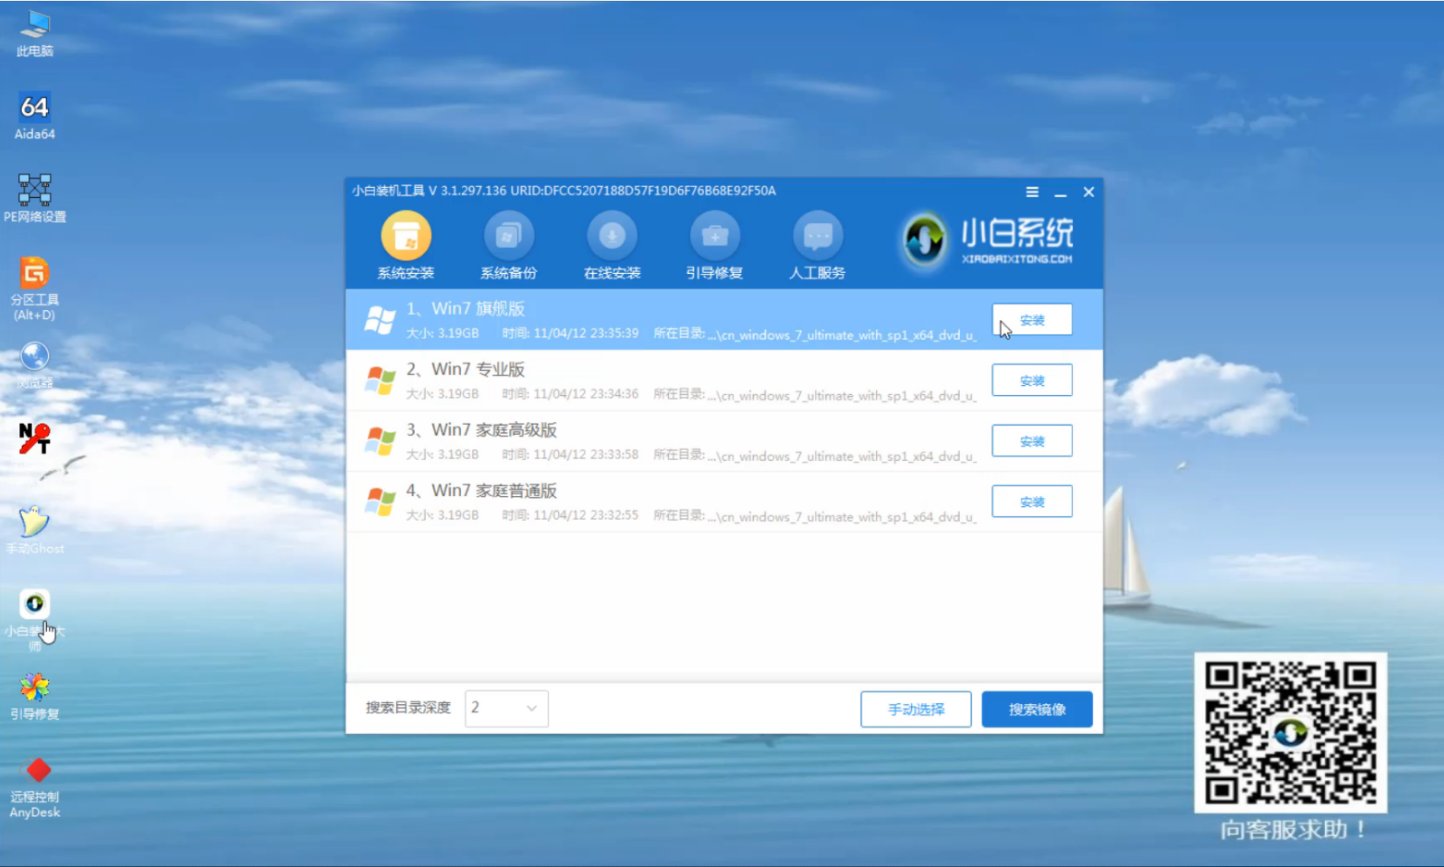Open 此电脑 desktop icon
The height and width of the screenshot is (867, 1444).
pyautogui.click(x=34, y=25)
